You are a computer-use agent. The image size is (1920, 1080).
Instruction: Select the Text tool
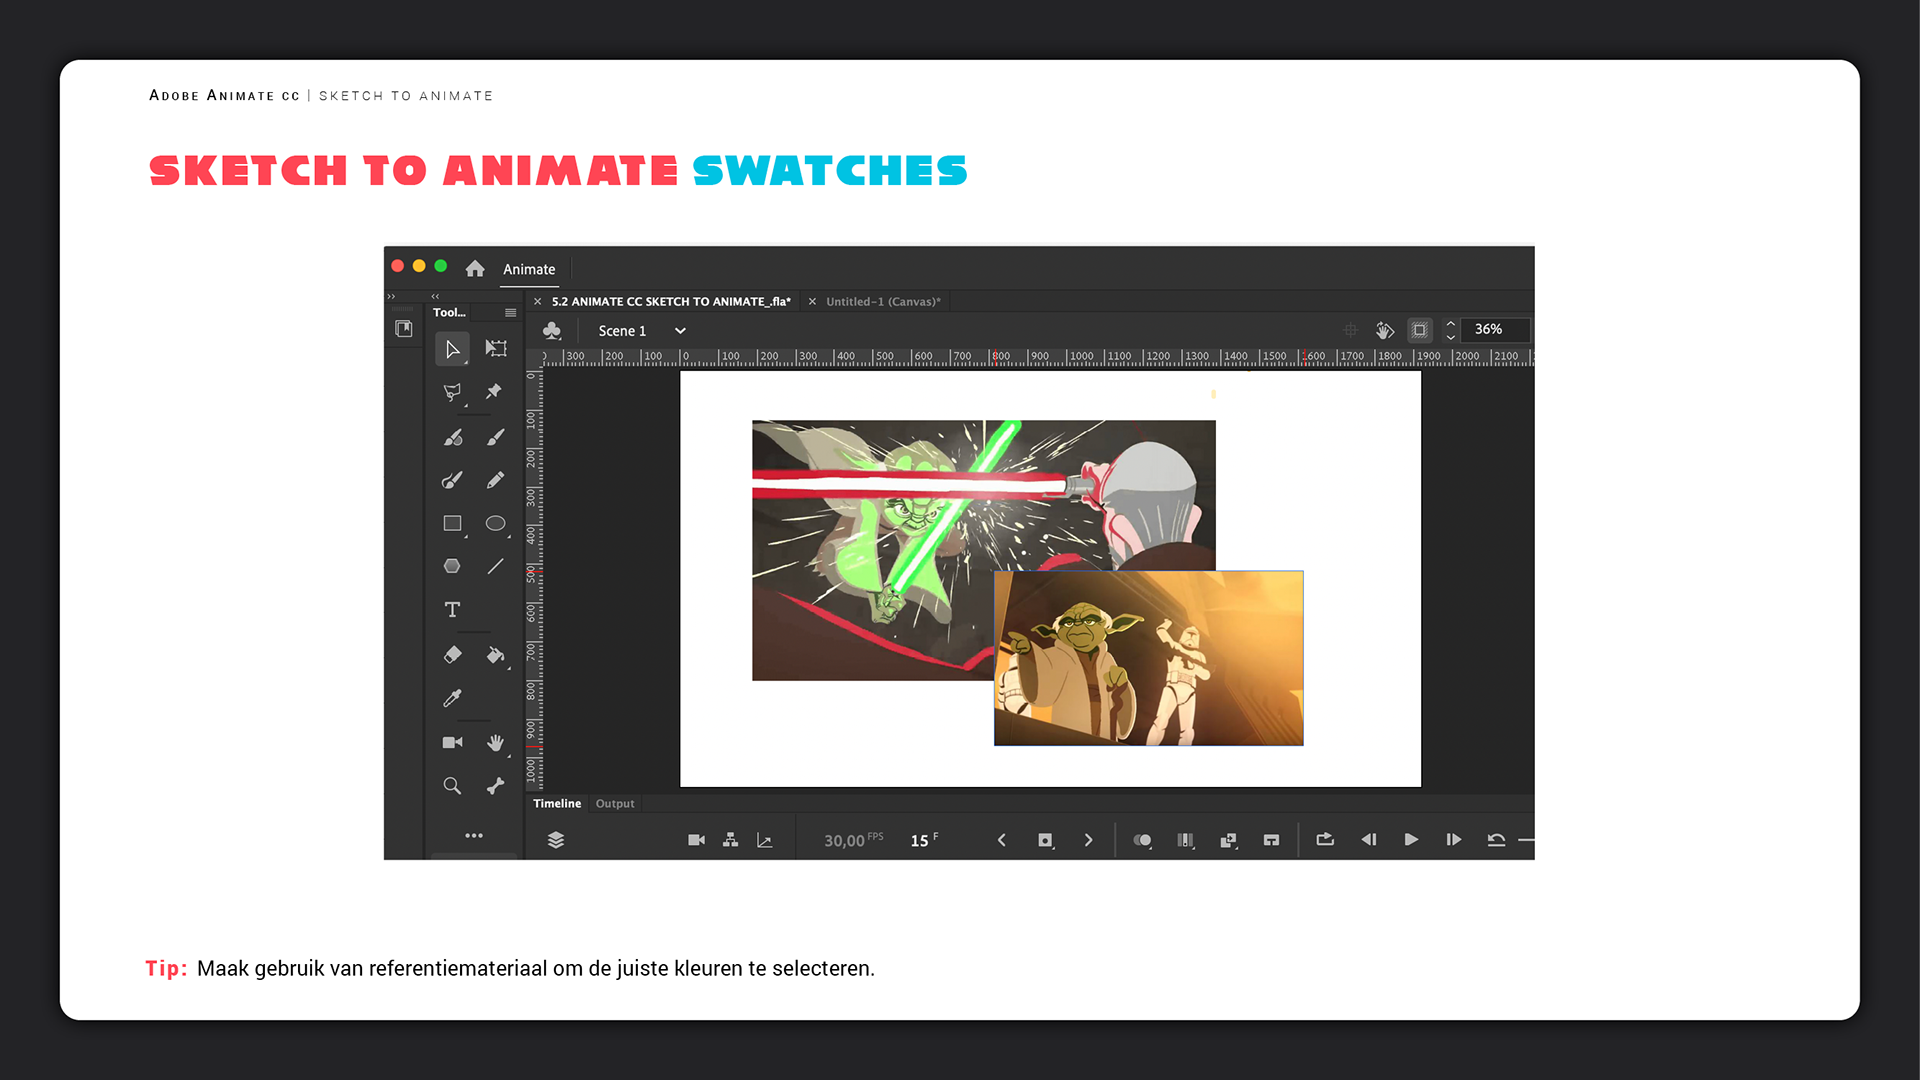tap(452, 609)
